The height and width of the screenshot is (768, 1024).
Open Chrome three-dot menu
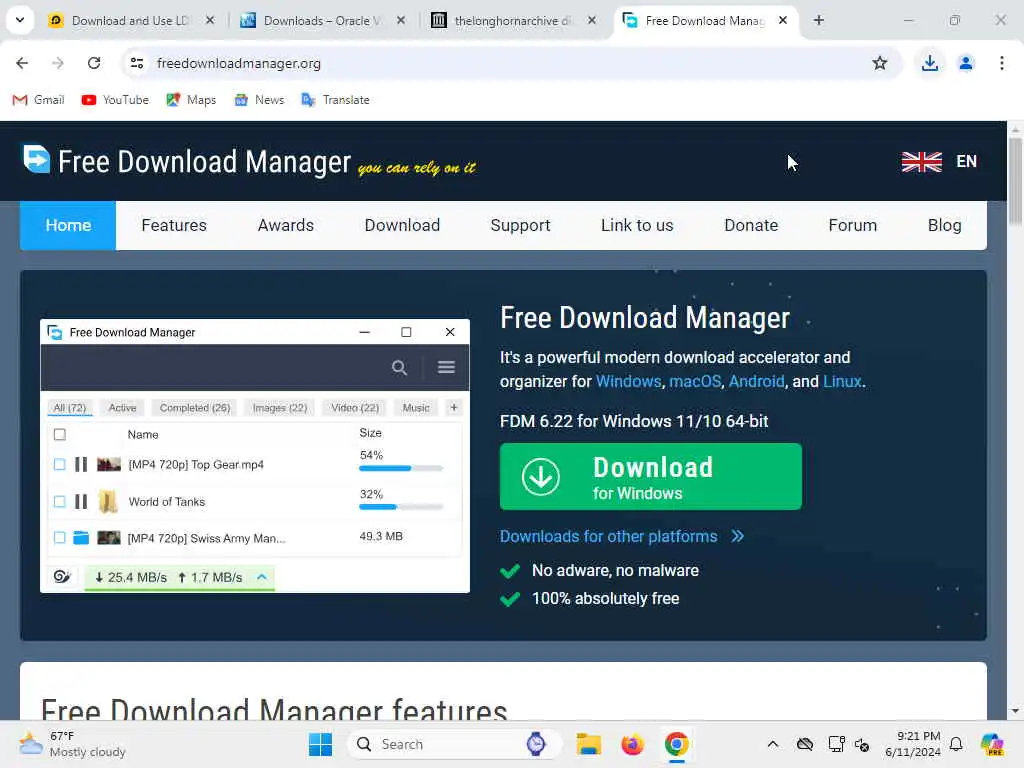[1001, 63]
